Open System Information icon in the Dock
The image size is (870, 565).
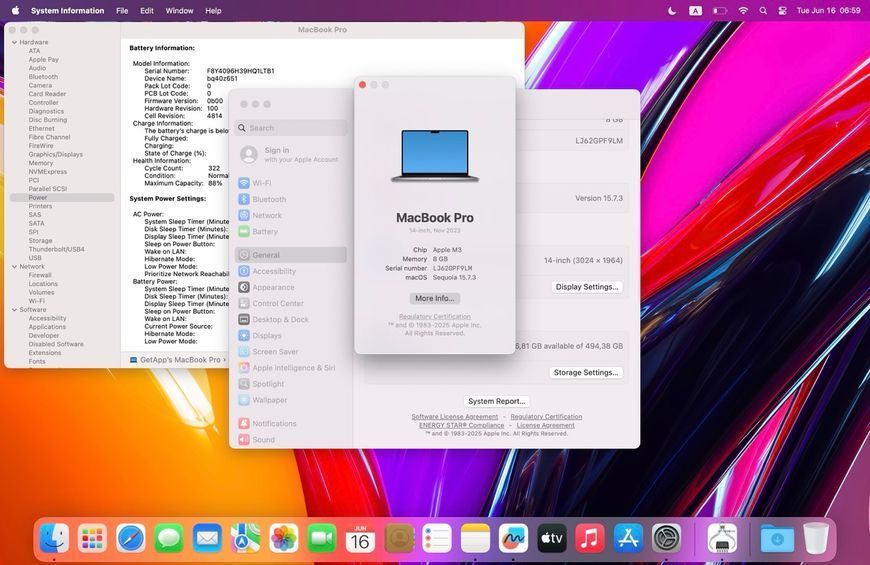click(x=722, y=538)
